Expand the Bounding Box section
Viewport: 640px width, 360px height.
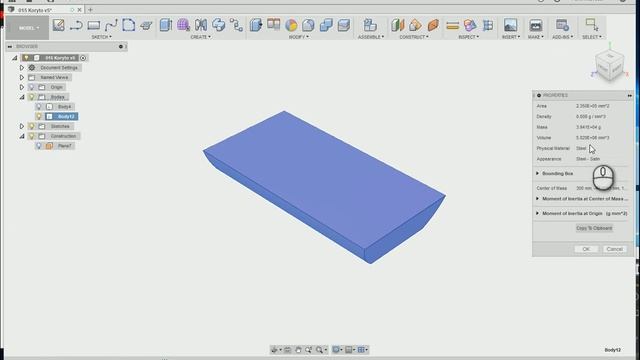pos(538,173)
